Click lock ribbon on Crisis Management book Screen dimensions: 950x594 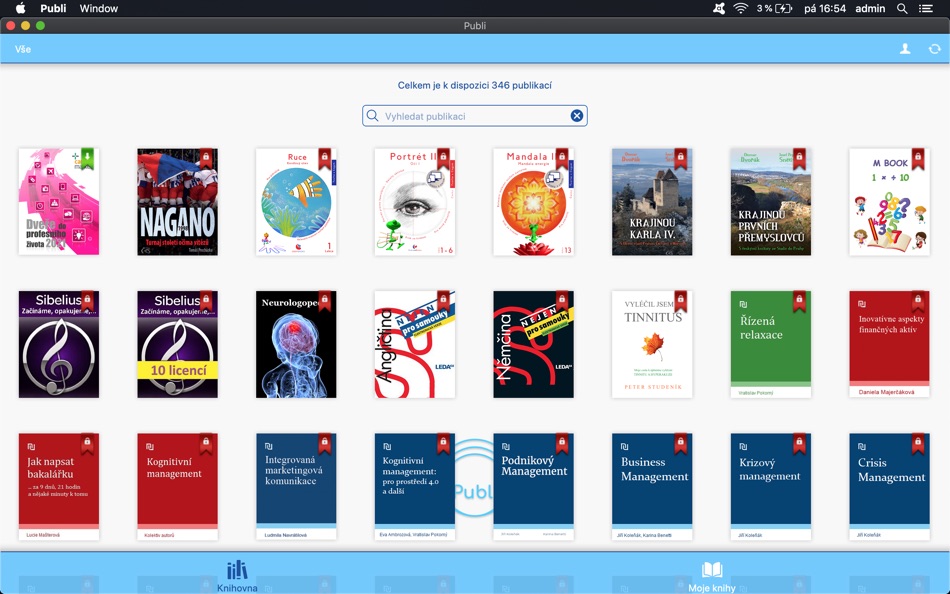918,444
